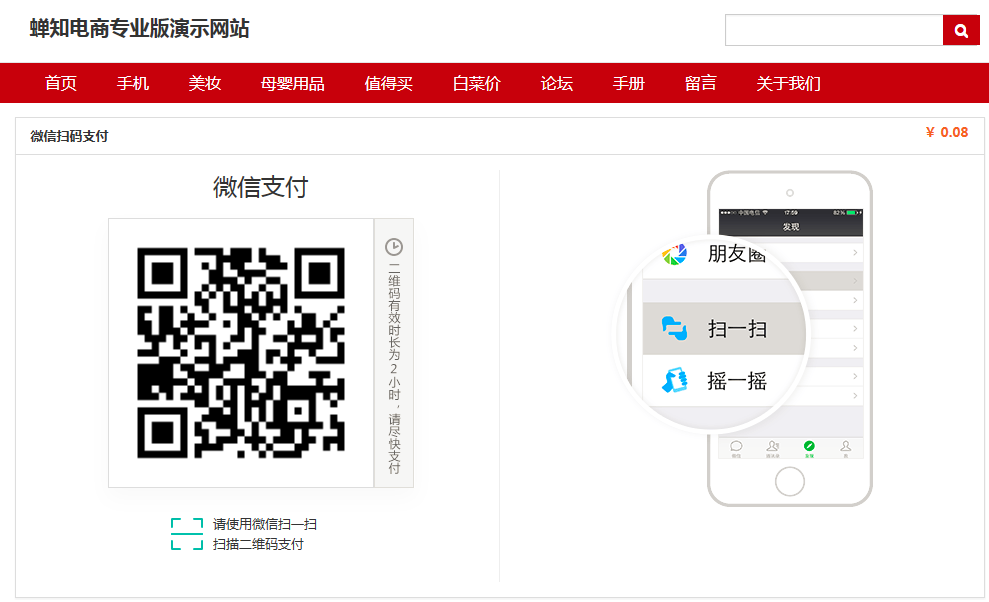Click the 摇一摇 shake icon in phone image
Image resolution: width=989 pixels, height=602 pixels.
(674, 381)
